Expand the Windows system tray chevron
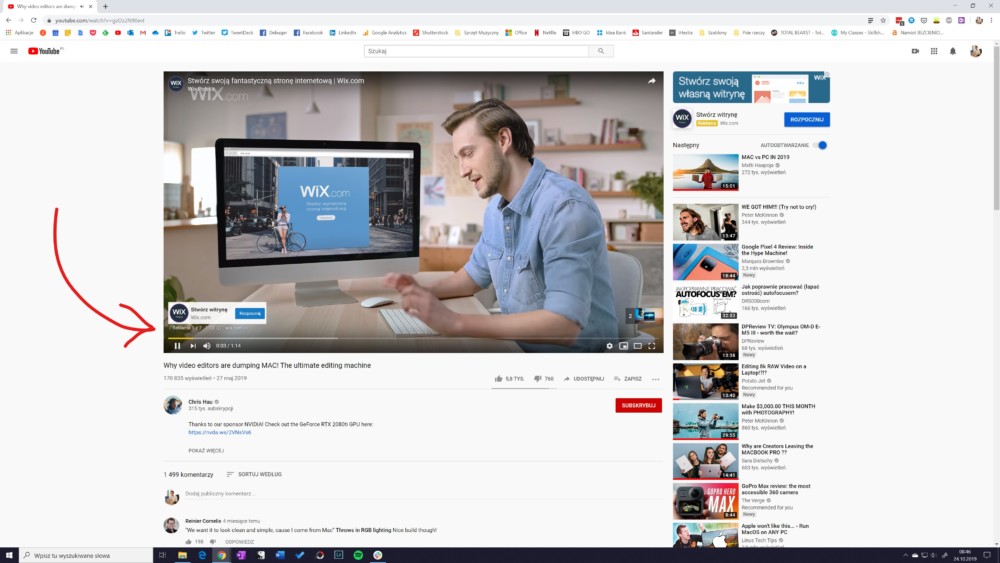Viewport: 1000px width, 563px height. click(905, 555)
